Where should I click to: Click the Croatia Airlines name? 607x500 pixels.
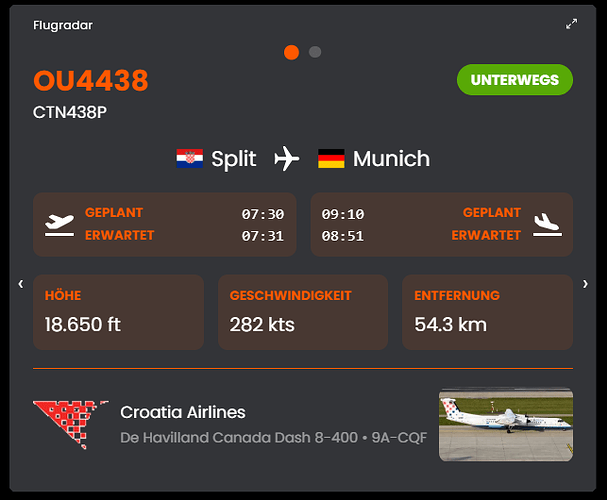pyautogui.click(x=182, y=412)
